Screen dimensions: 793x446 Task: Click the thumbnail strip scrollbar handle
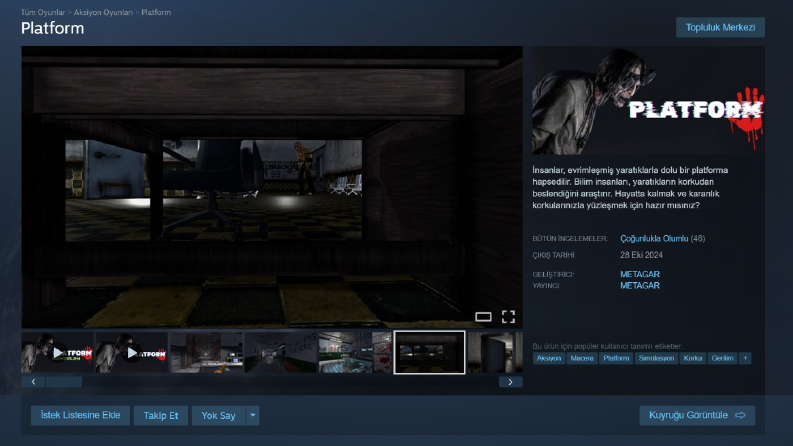tap(64, 382)
